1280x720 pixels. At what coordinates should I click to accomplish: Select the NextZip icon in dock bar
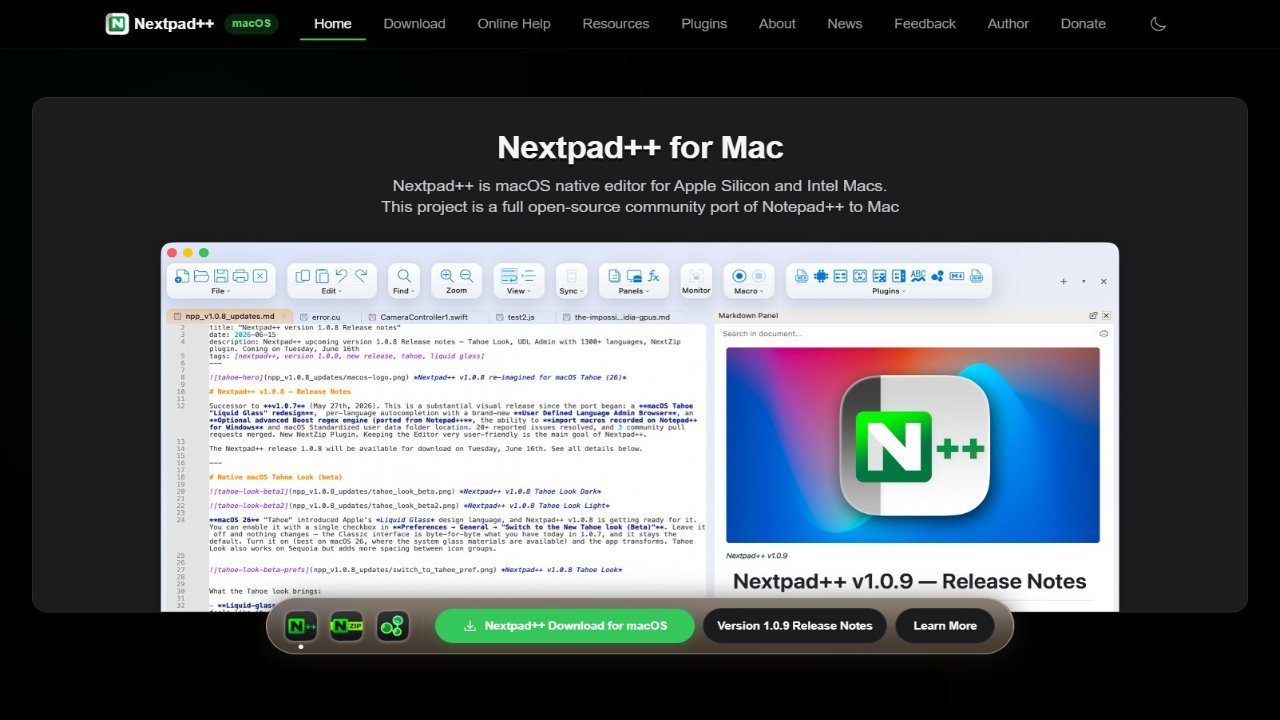pos(347,626)
